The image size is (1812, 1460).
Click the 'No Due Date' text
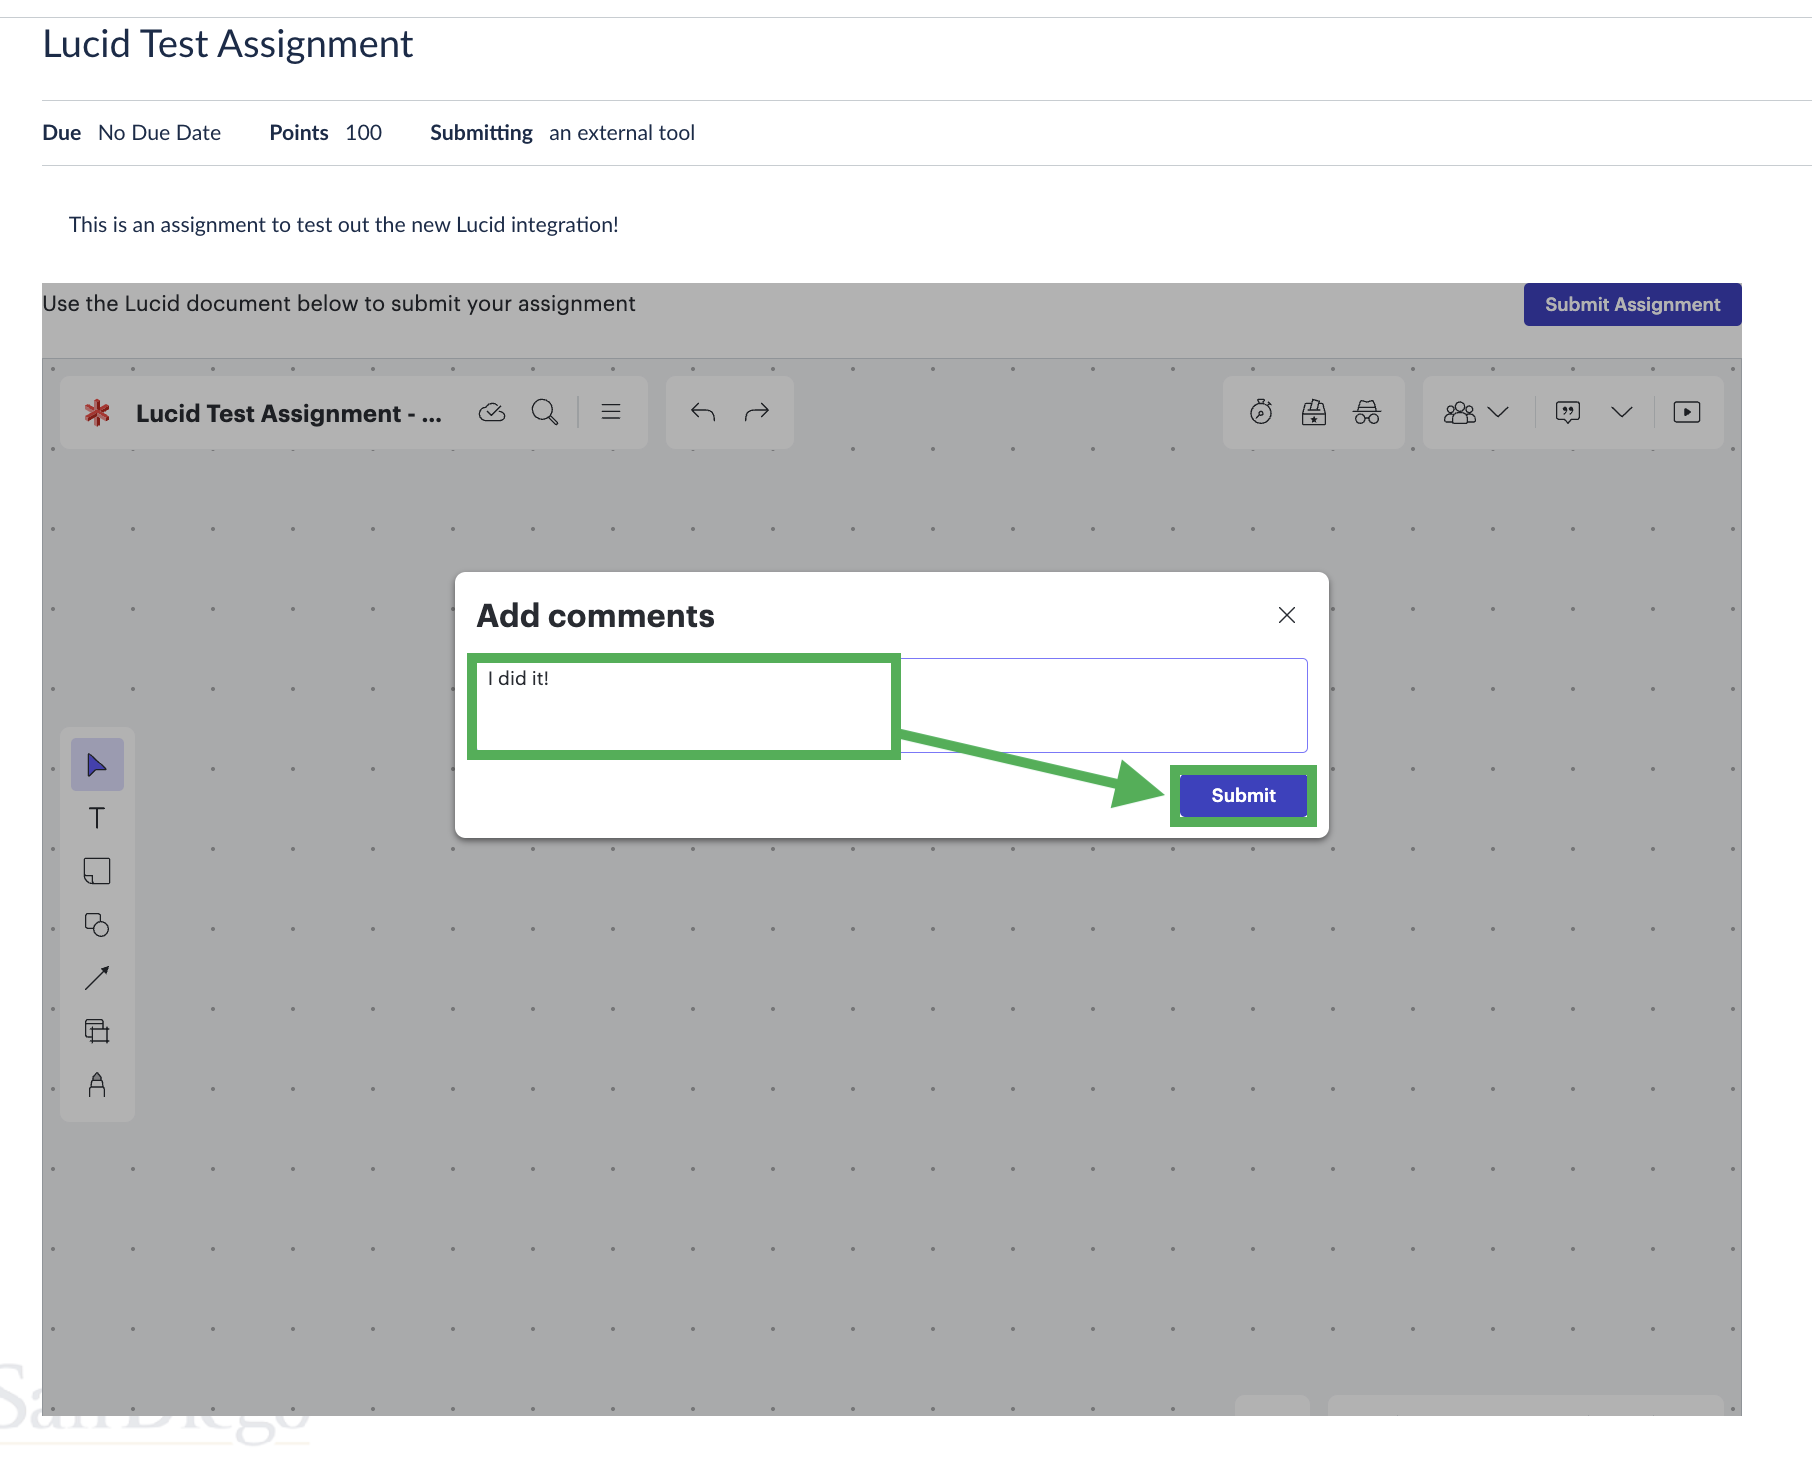tap(159, 133)
